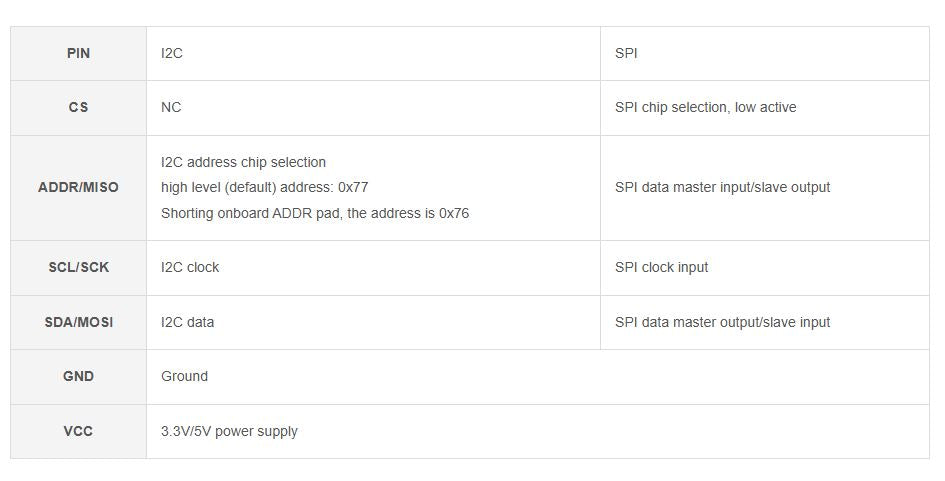Select the 'SPI clock input' text
The image size is (945, 481).
point(661,267)
